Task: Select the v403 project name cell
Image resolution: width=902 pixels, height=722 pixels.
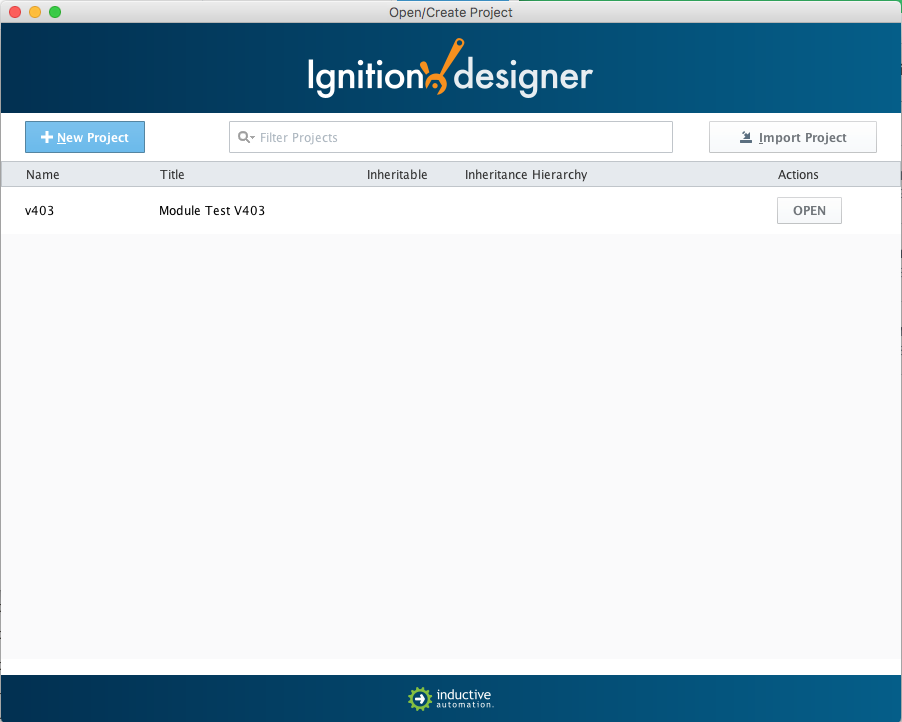Action: pyautogui.click(x=39, y=211)
